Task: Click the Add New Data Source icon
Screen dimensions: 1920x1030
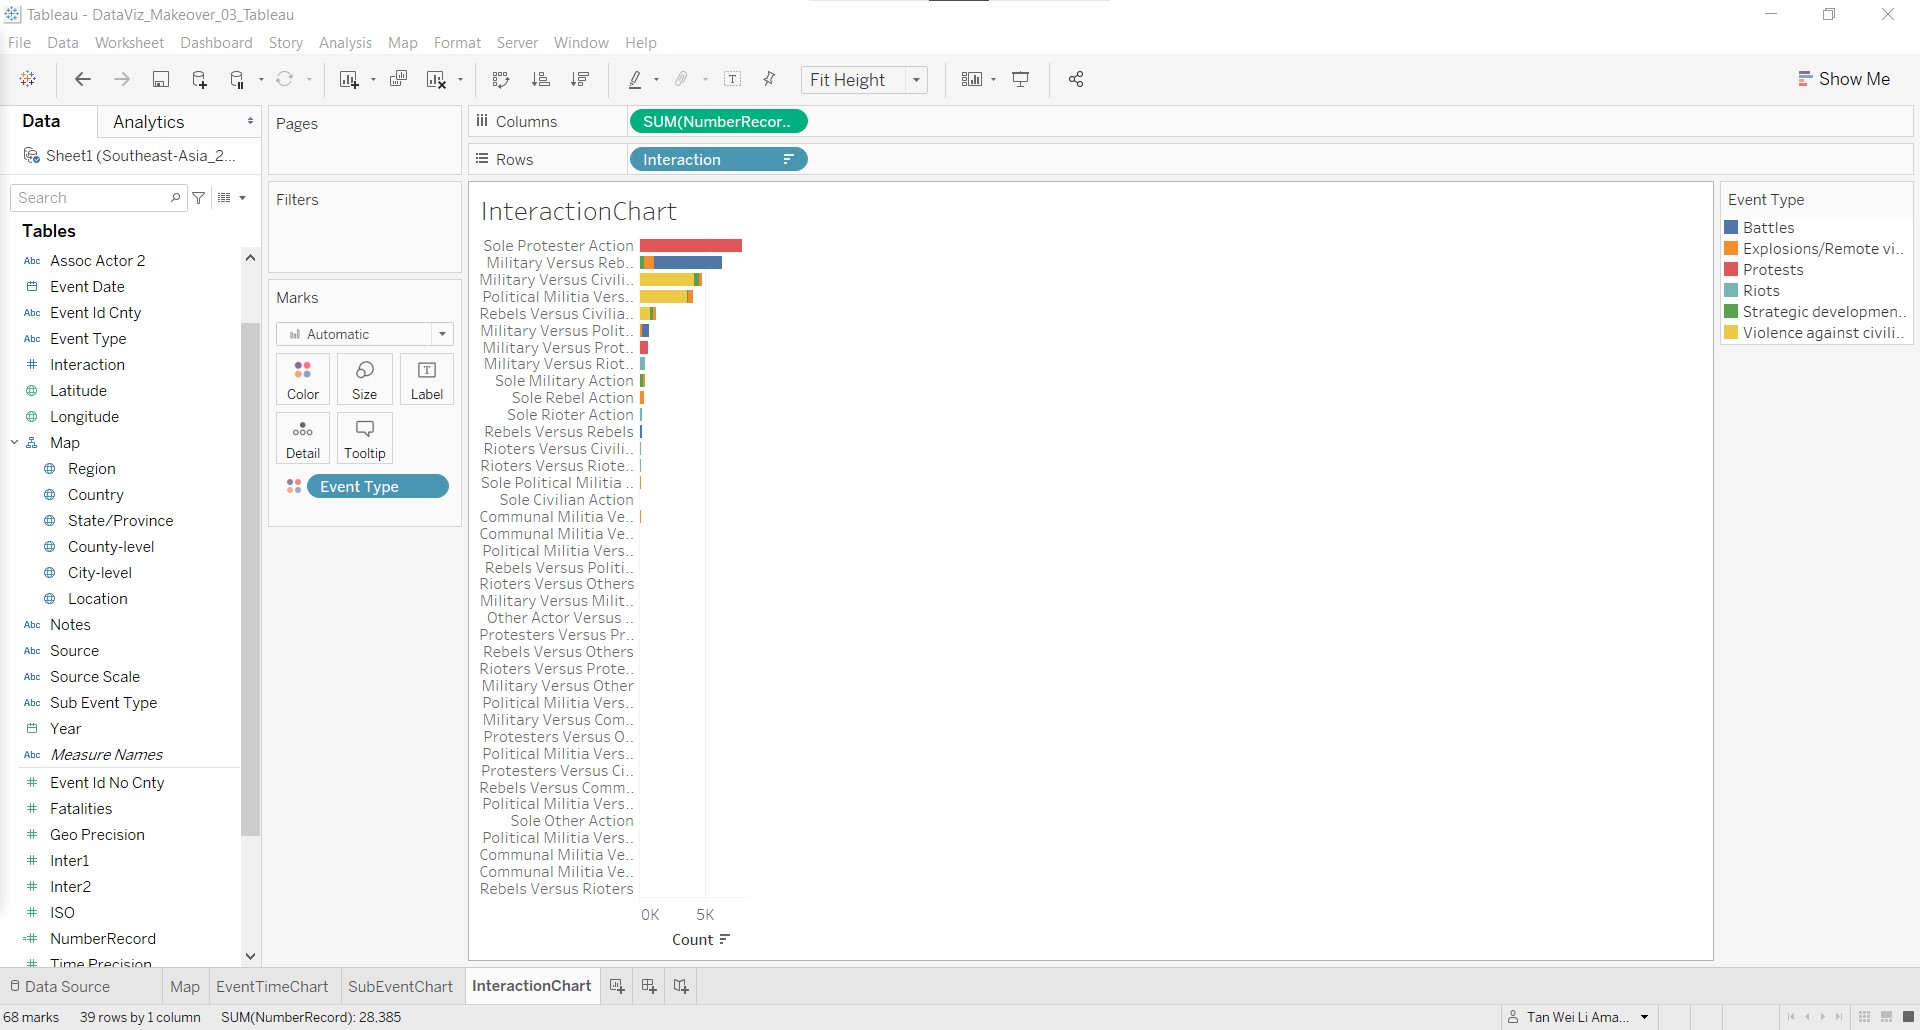Action: tap(199, 80)
